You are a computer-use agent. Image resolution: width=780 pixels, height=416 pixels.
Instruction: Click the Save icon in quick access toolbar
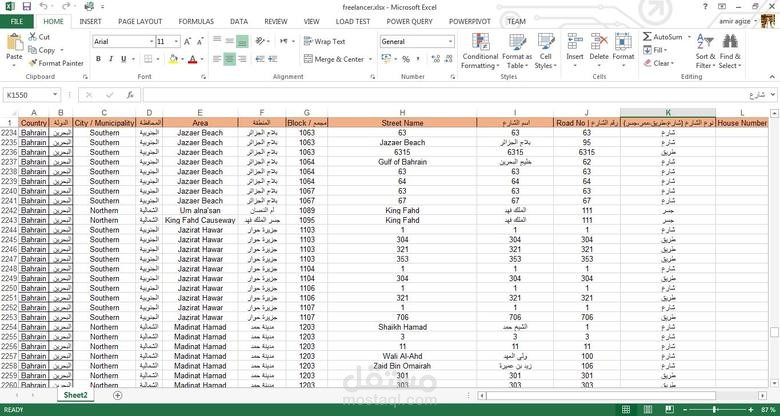[x=26, y=7]
